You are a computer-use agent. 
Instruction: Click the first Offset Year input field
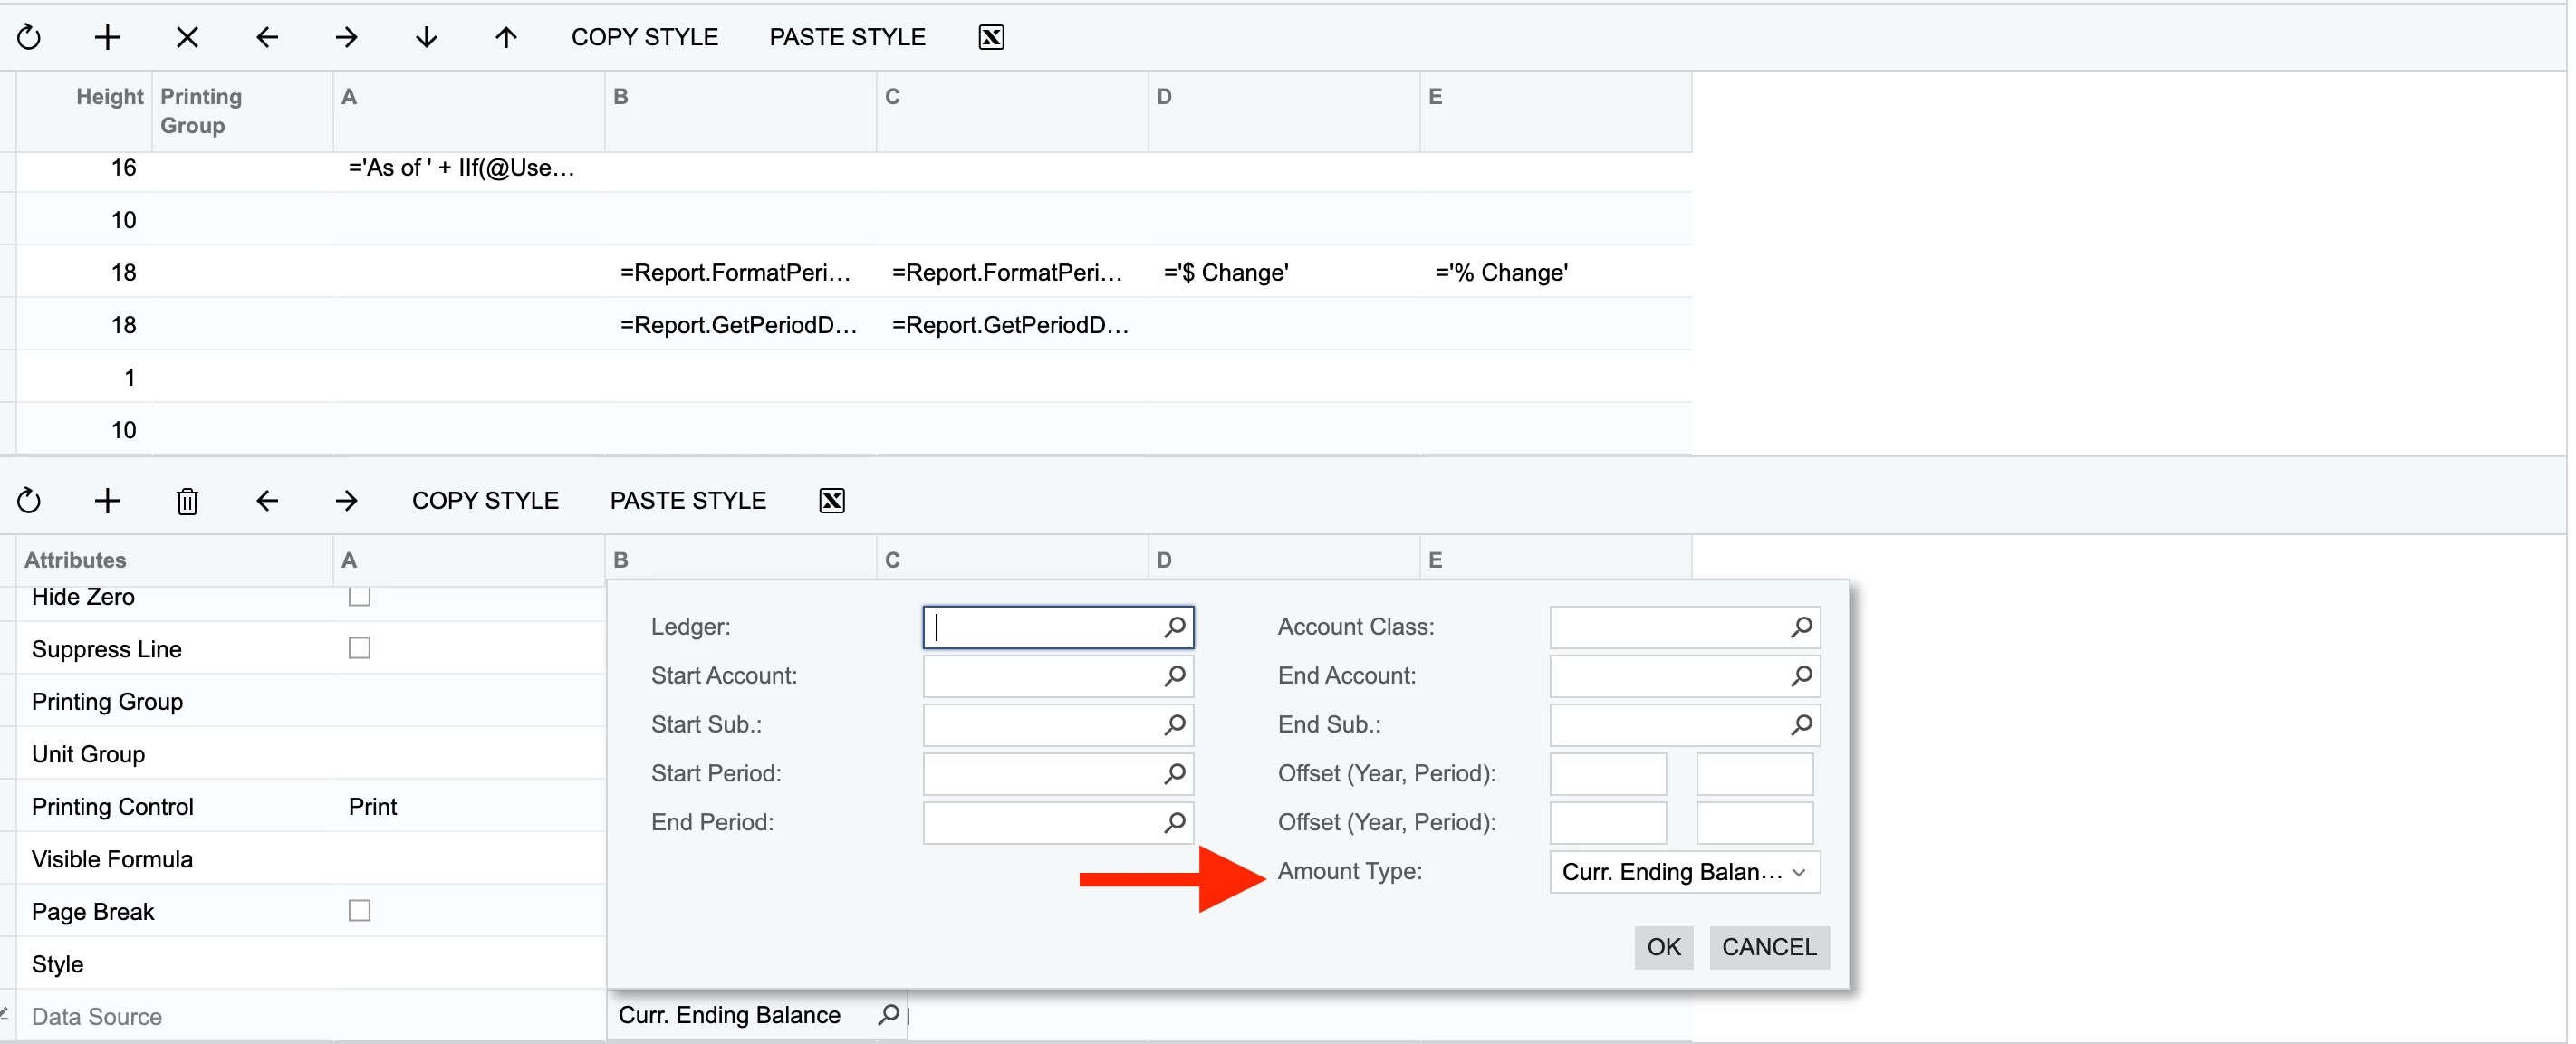click(x=1607, y=773)
